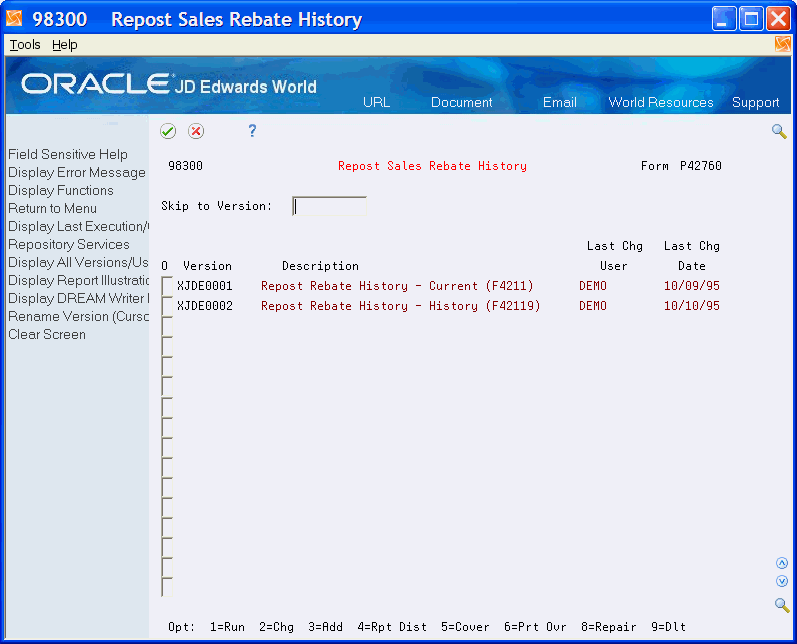Click the 9=Dlt option text
797x644 pixels.
(x=668, y=627)
